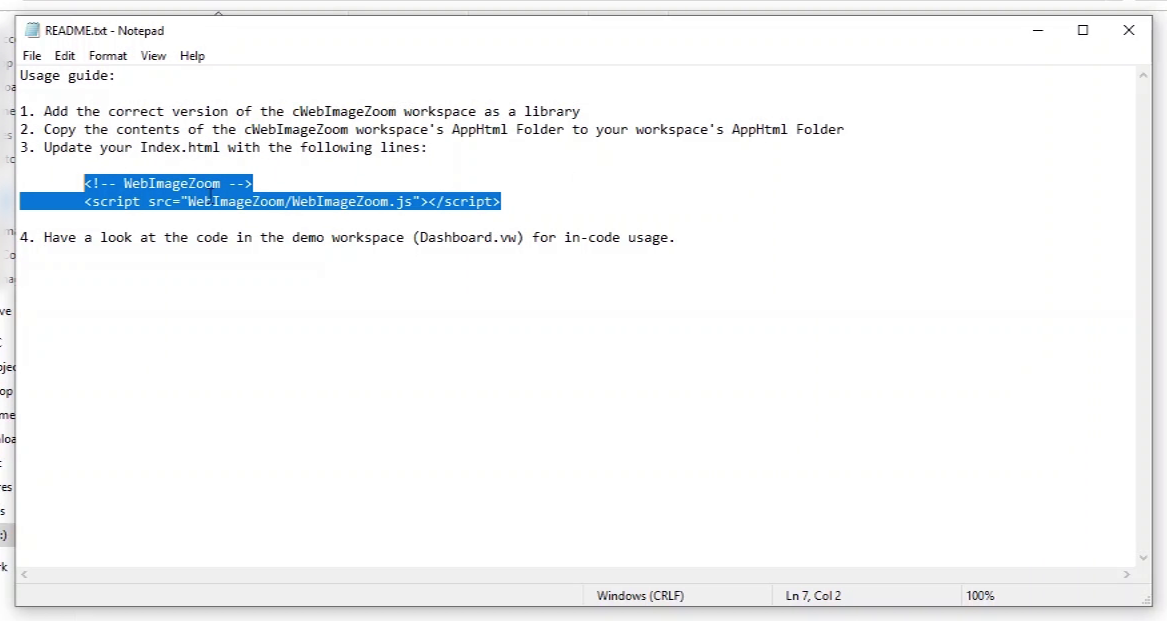Click the word 'Dashboard.vw' in step 4
This screenshot has height=621, width=1167.
point(468,238)
